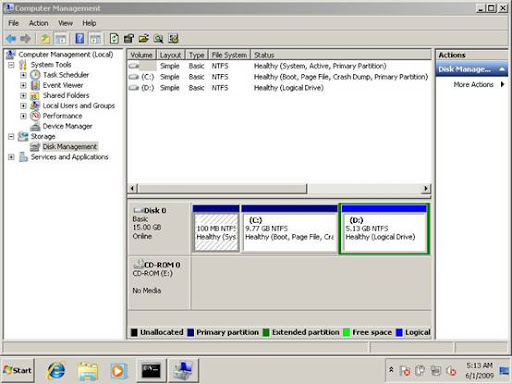Open the Action menu
Viewport: 512px width, 384px height.
[39, 23]
